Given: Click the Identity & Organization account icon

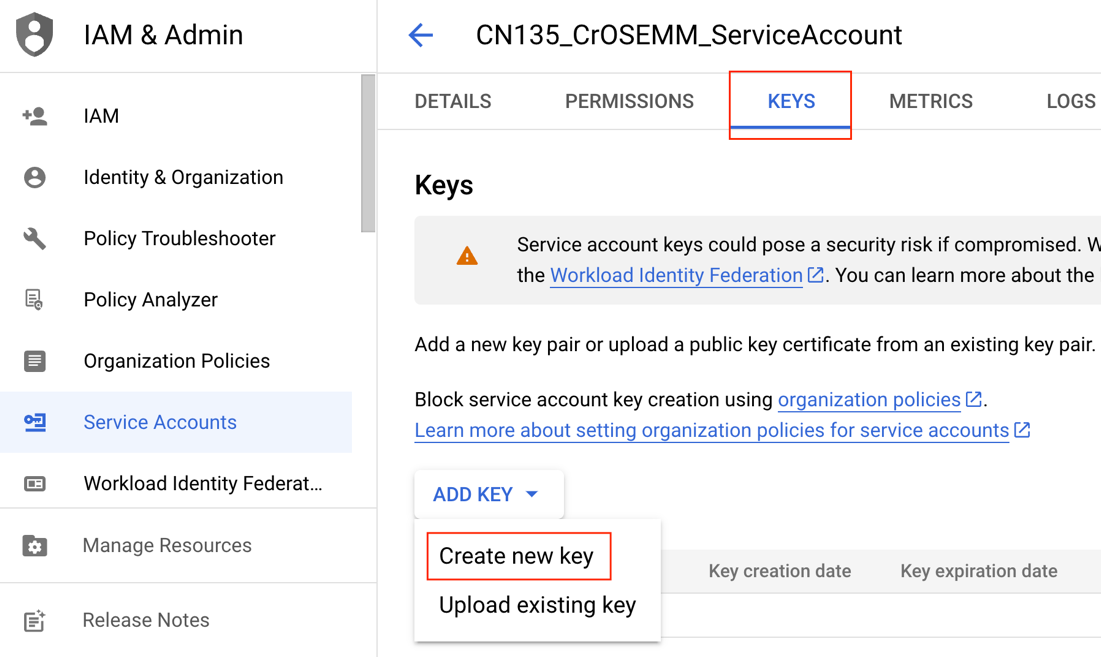Looking at the screenshot, I should click(x=35, y=177).
